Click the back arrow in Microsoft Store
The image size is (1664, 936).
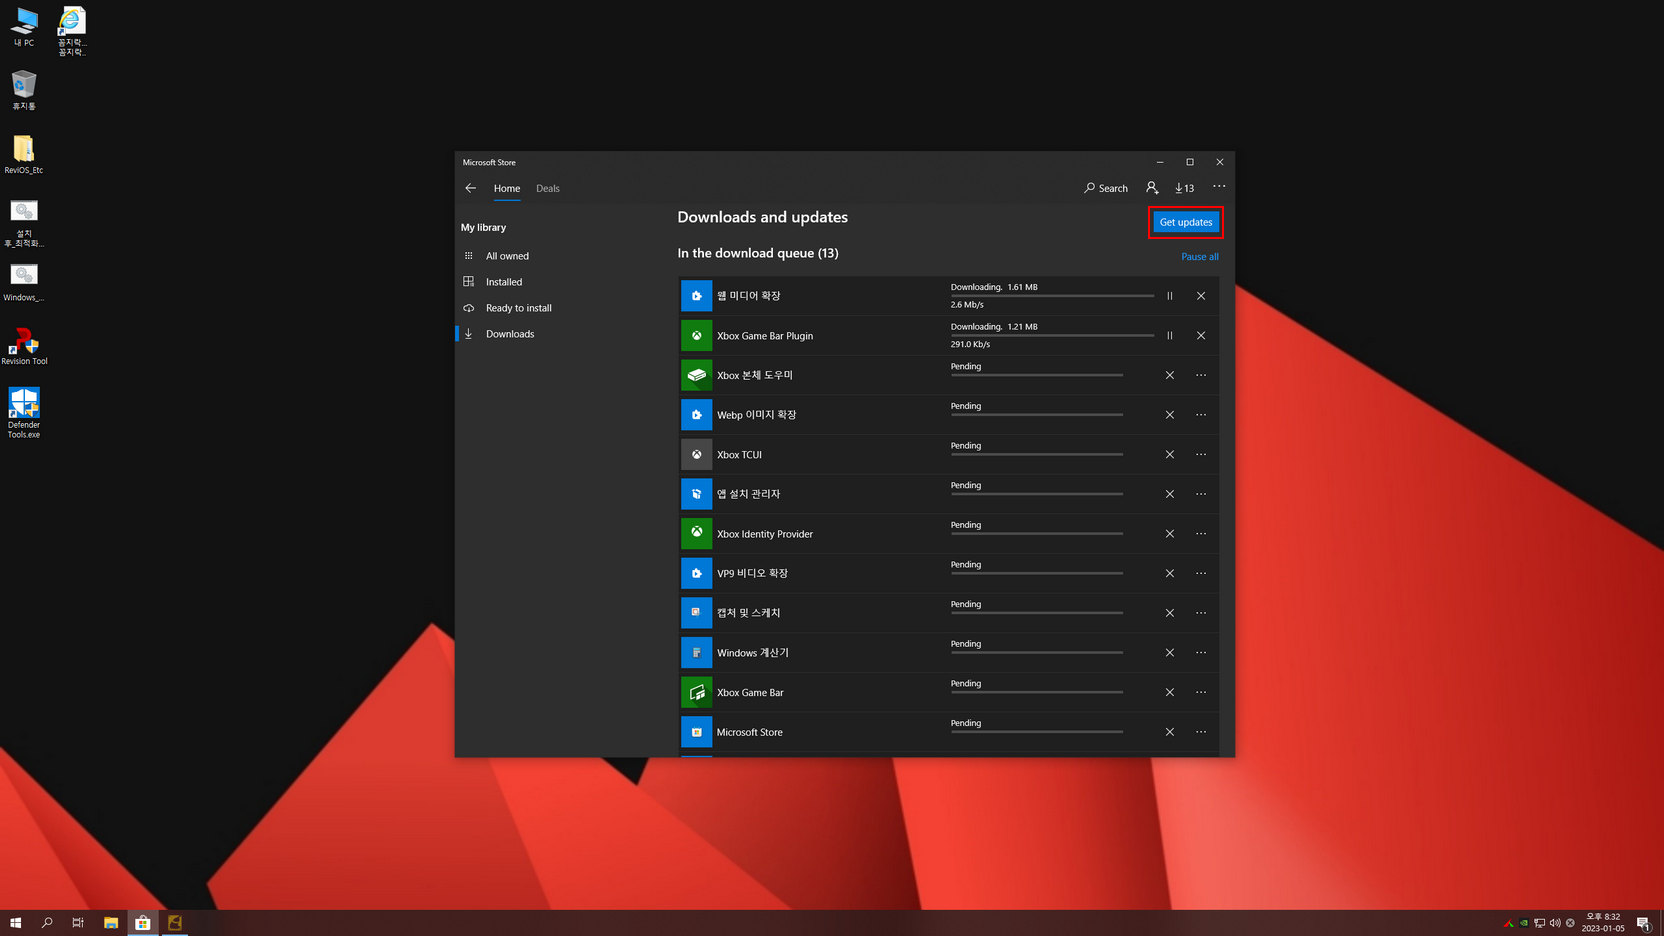(x=471, y=188)
